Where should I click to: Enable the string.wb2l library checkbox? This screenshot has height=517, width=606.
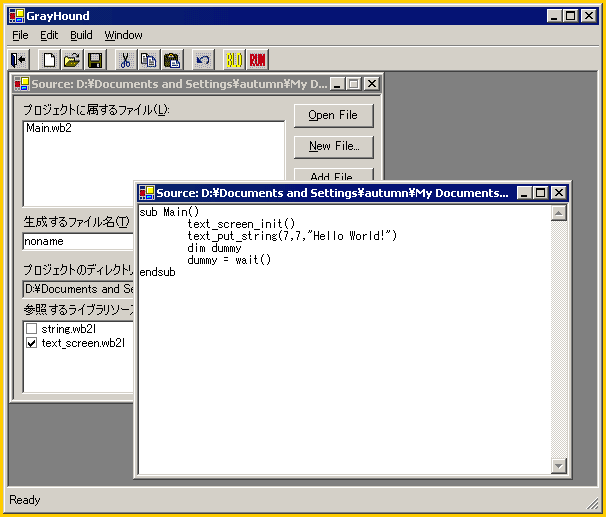pyautogui.click(x=32, y=329)
